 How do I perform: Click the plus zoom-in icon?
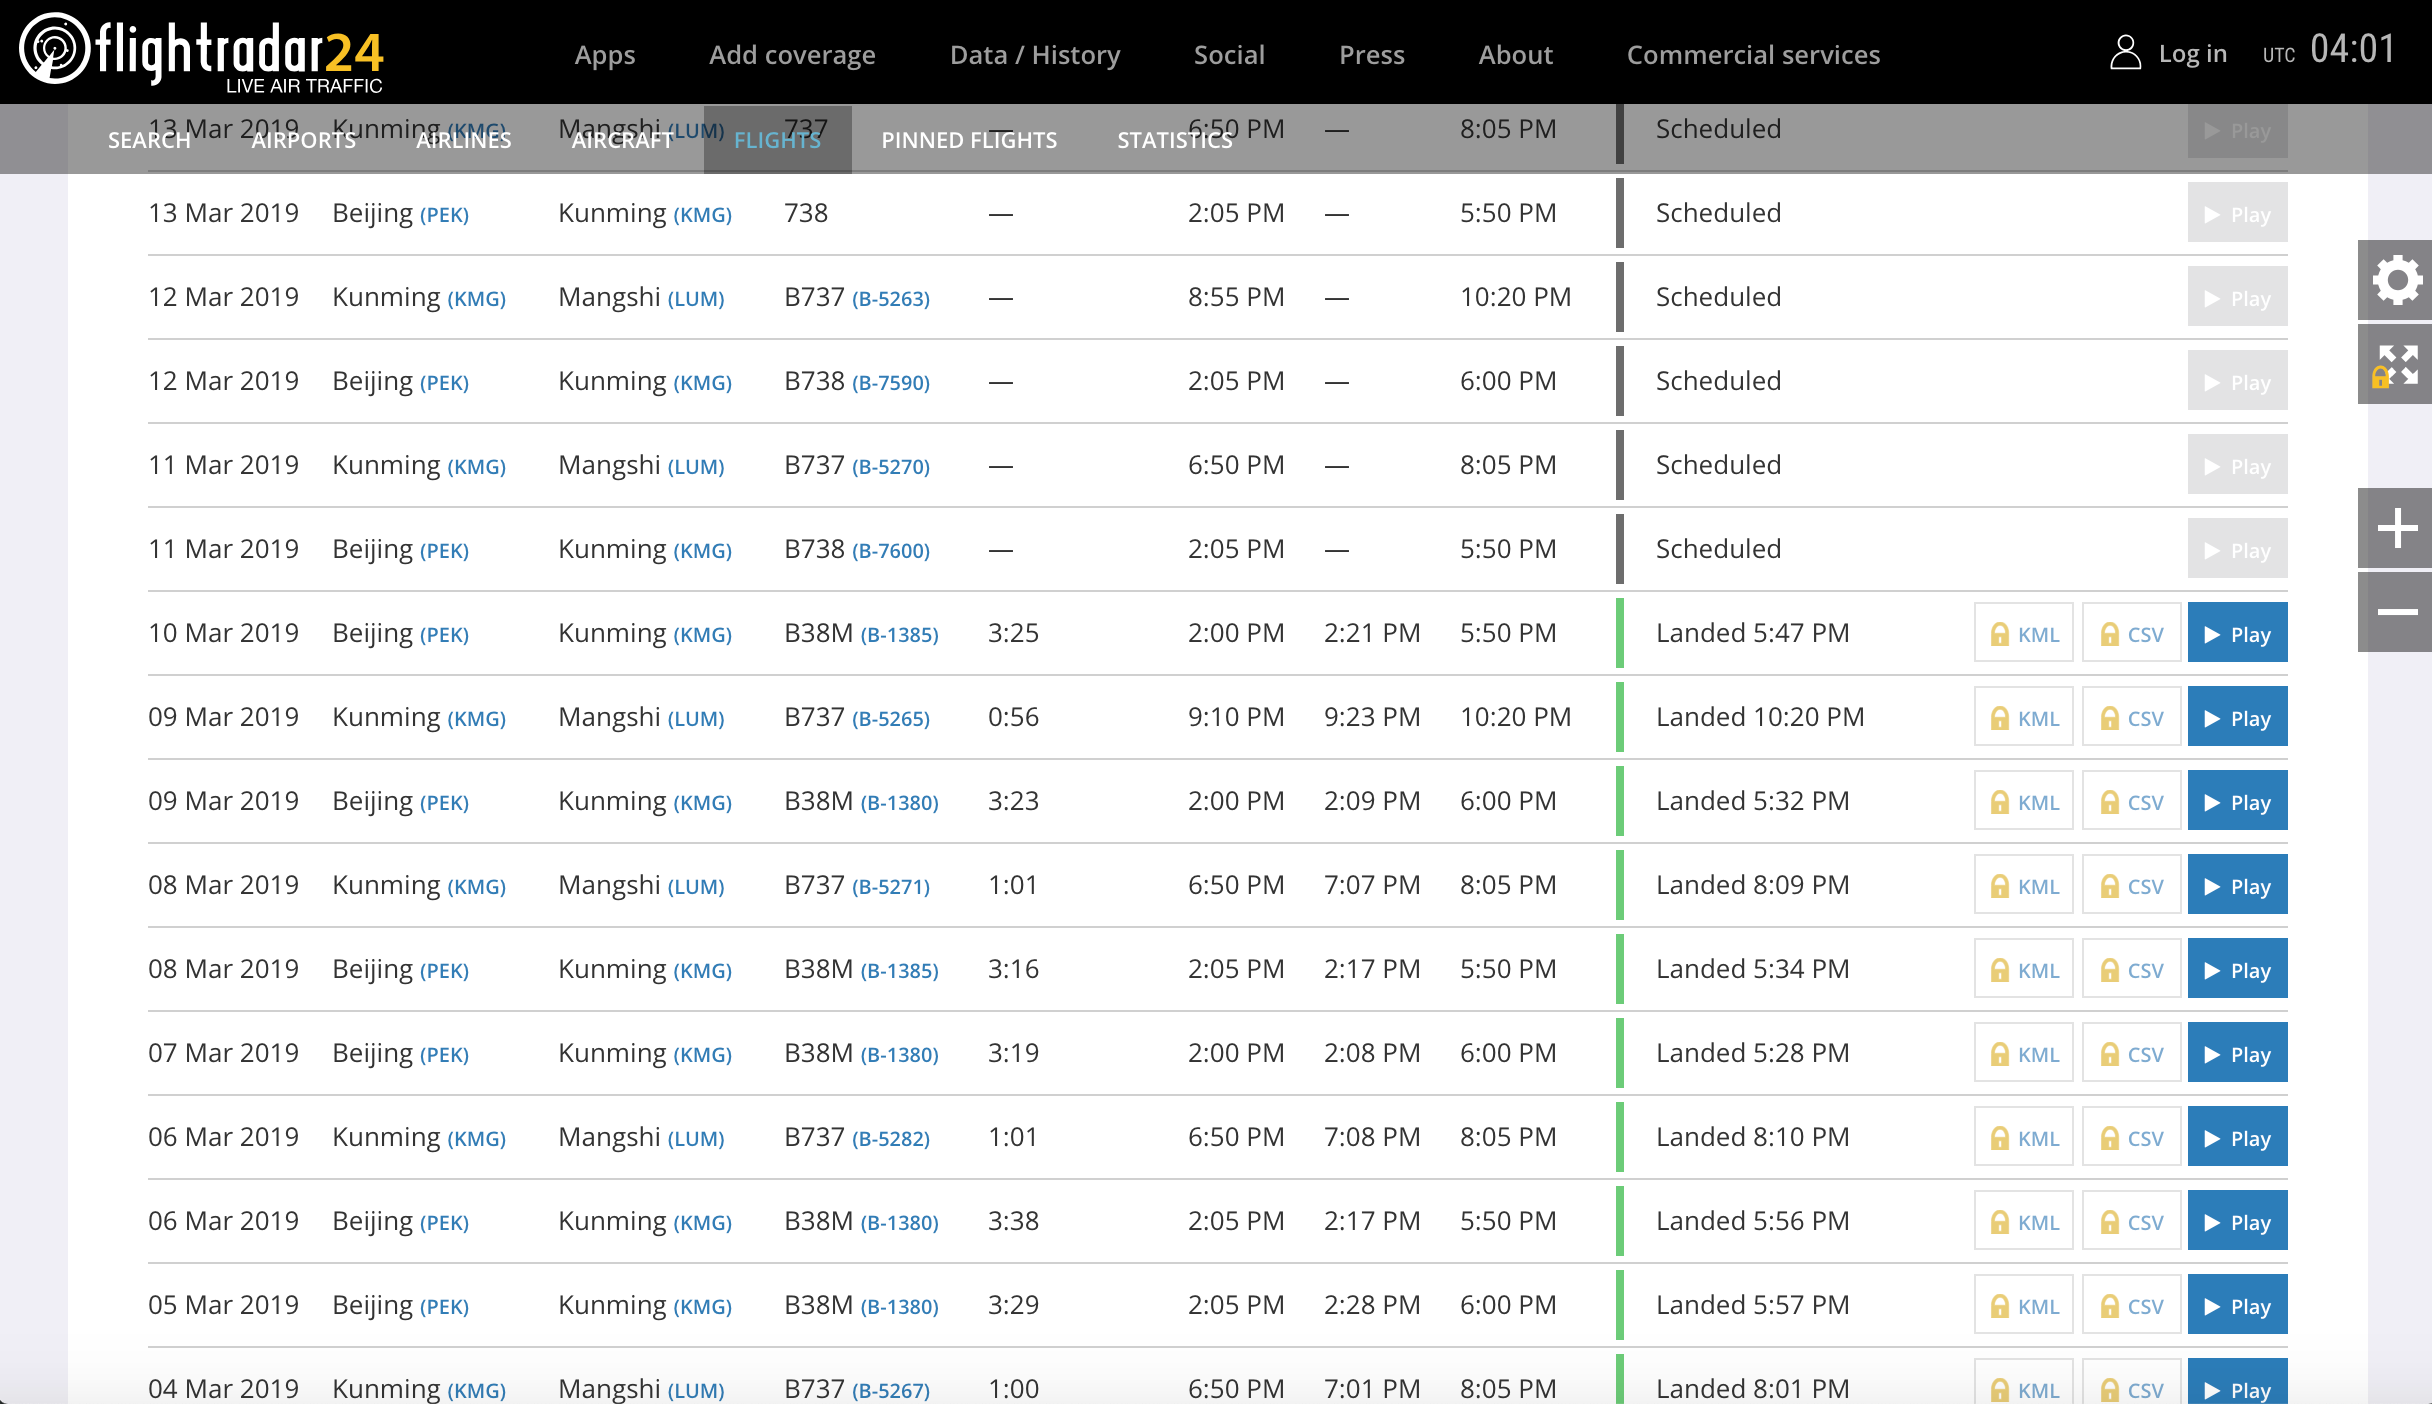(x=2396, y=528)
